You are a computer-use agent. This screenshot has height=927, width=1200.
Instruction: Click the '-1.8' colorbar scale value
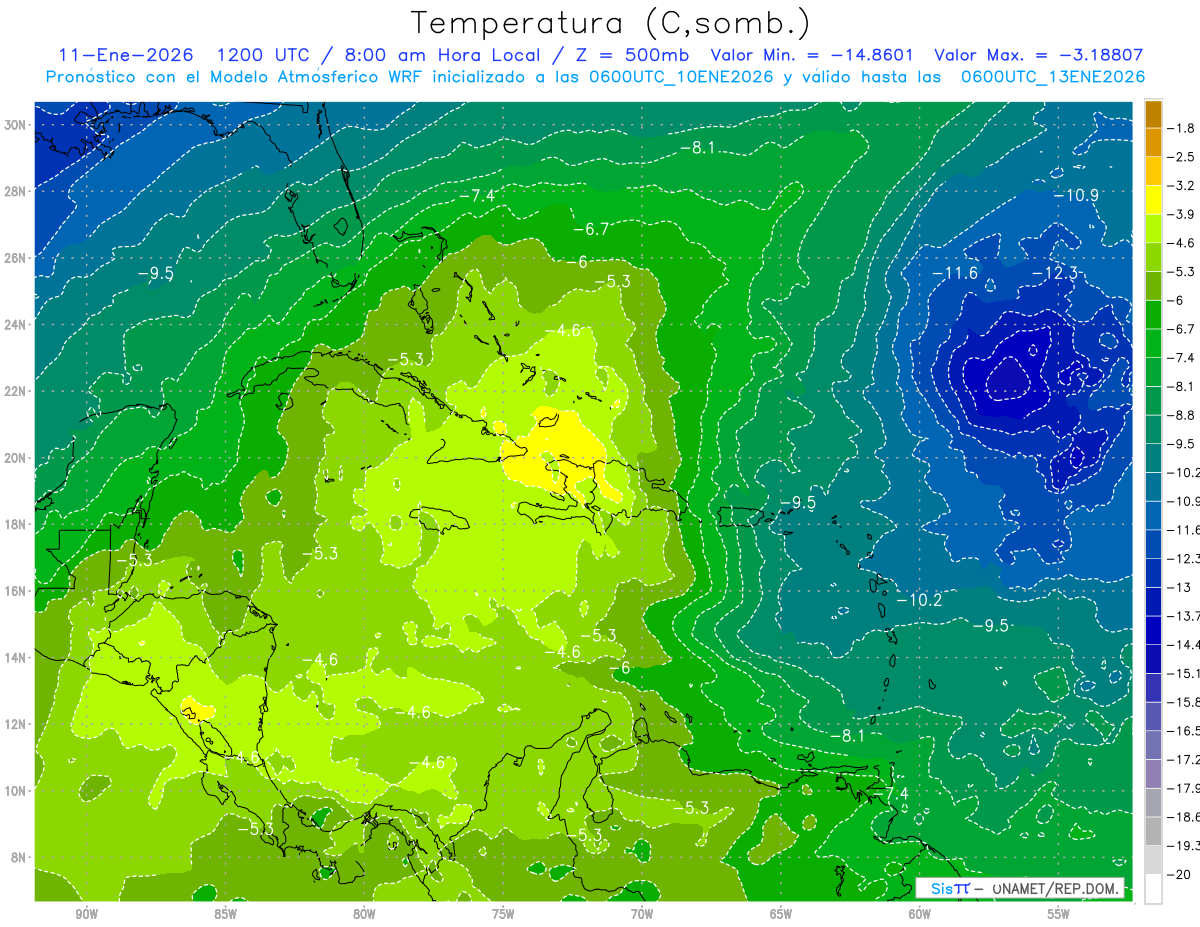[x=1182, y=128]
